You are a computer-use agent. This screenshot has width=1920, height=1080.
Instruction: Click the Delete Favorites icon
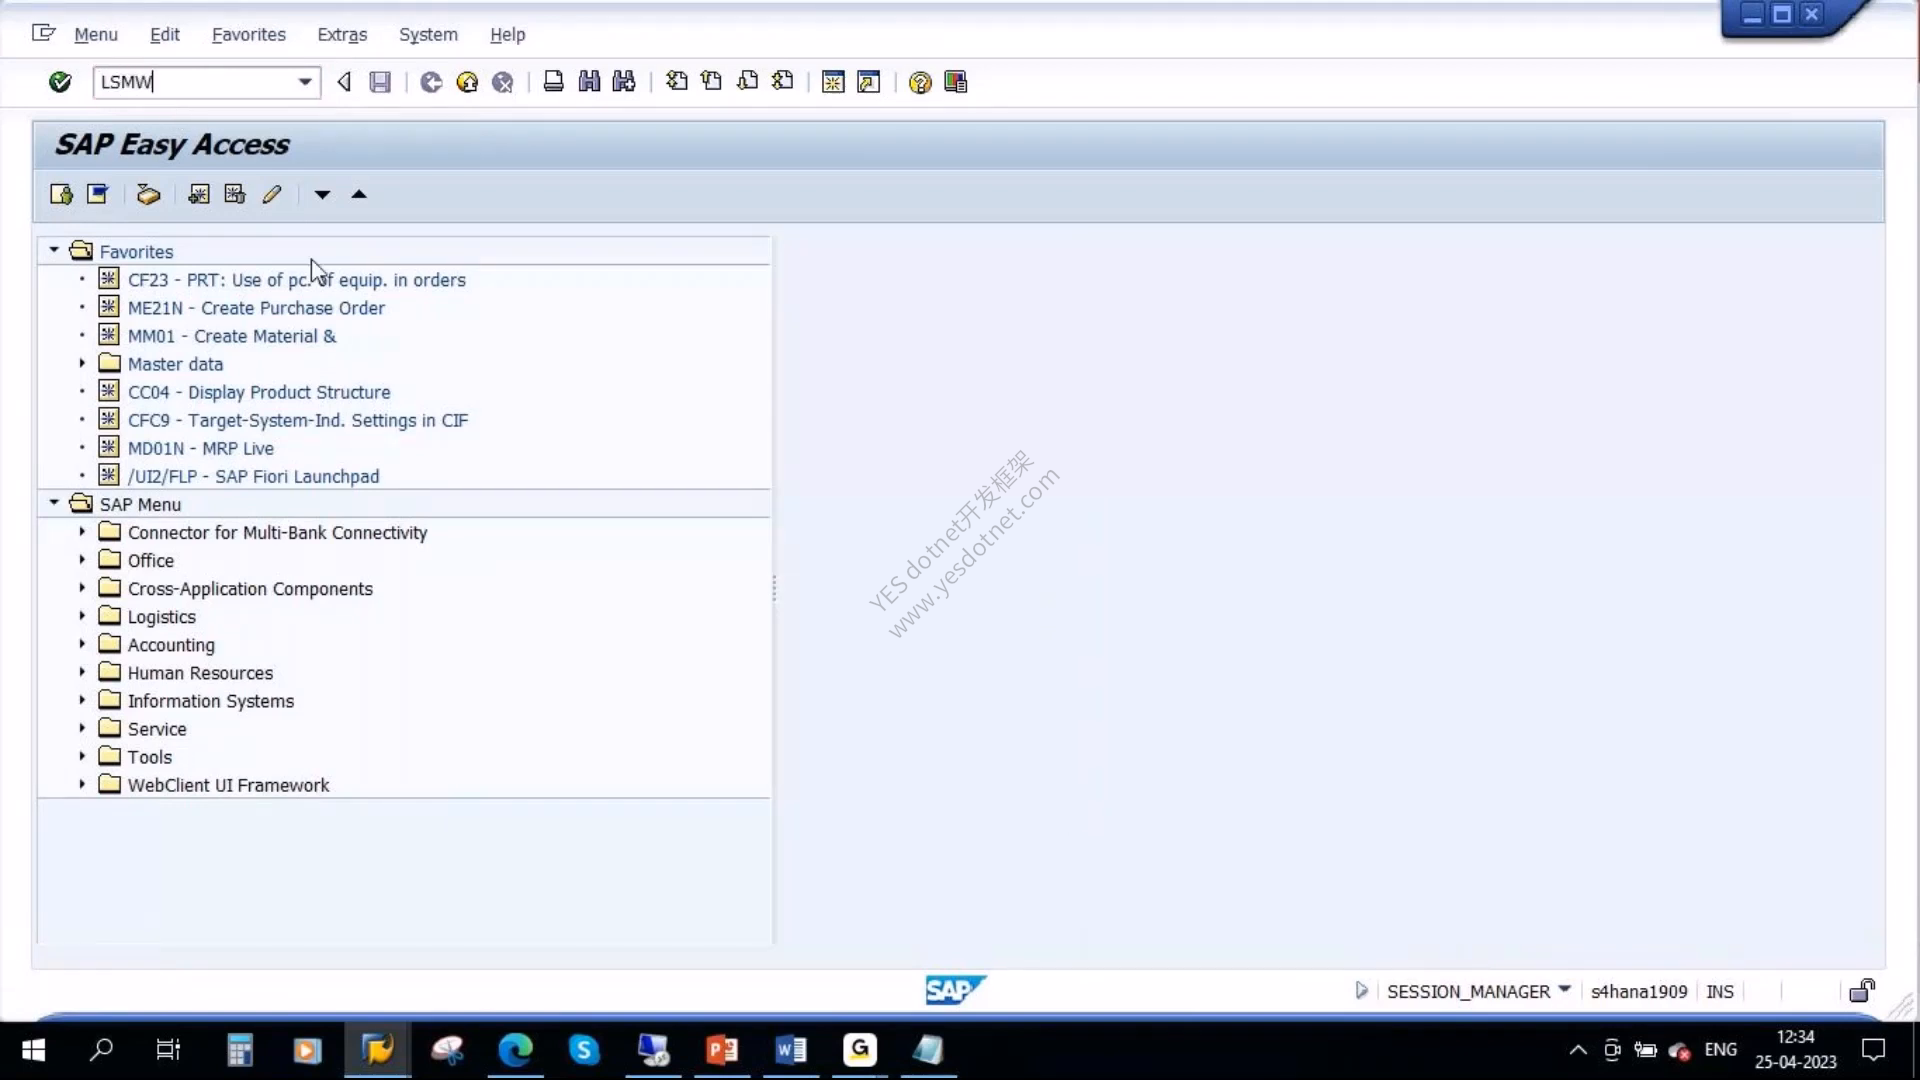[235, 194]
